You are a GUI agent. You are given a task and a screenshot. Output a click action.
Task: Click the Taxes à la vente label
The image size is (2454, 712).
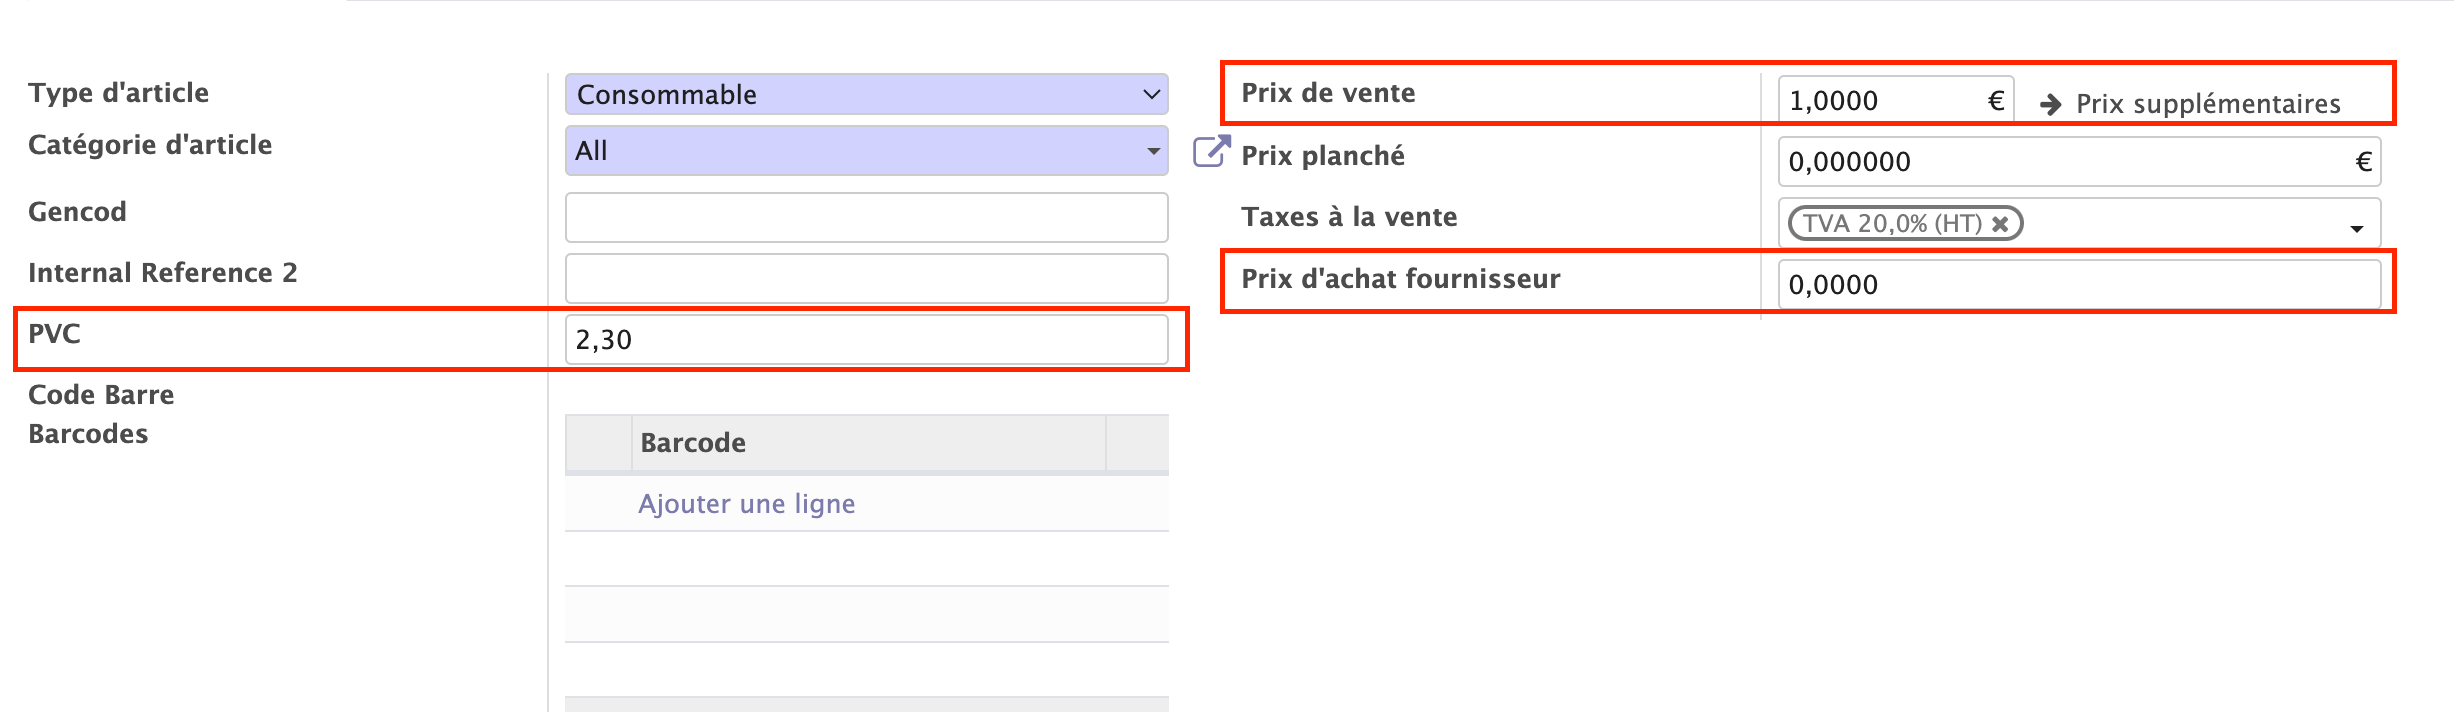(x=1349, y=217)
